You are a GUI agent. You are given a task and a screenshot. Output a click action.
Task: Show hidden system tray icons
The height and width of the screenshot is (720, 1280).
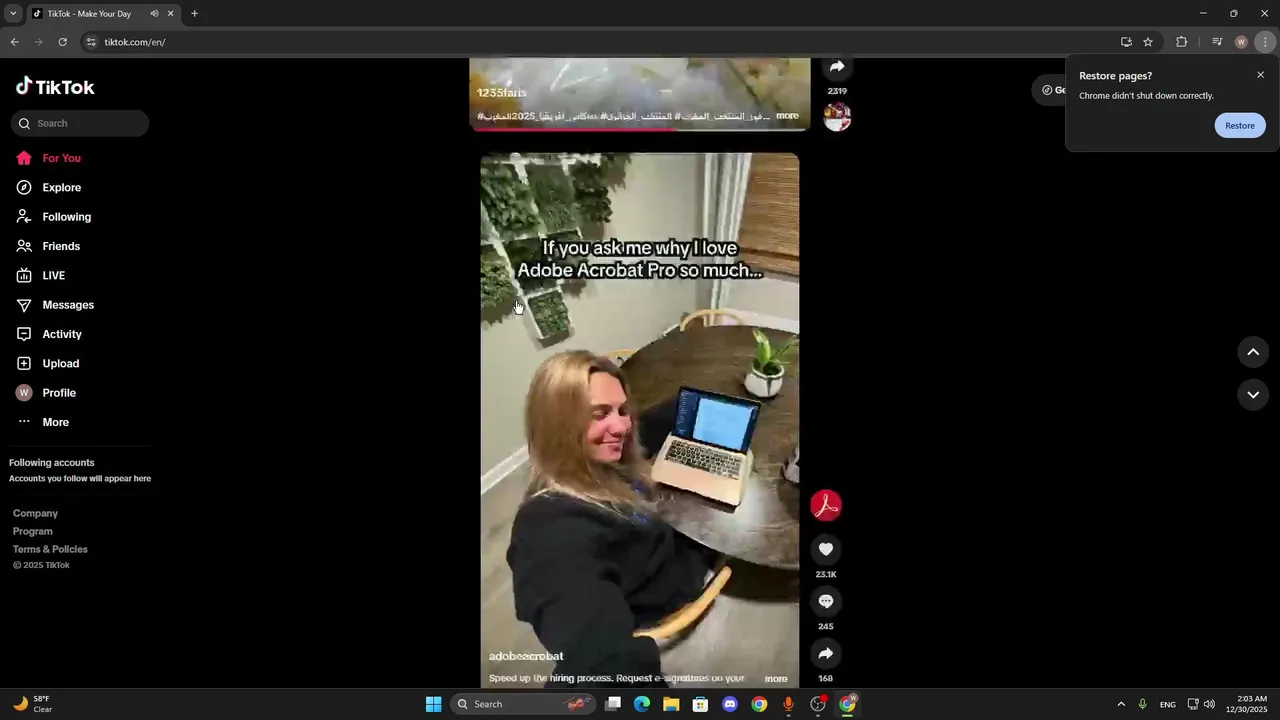[1120, 704]
